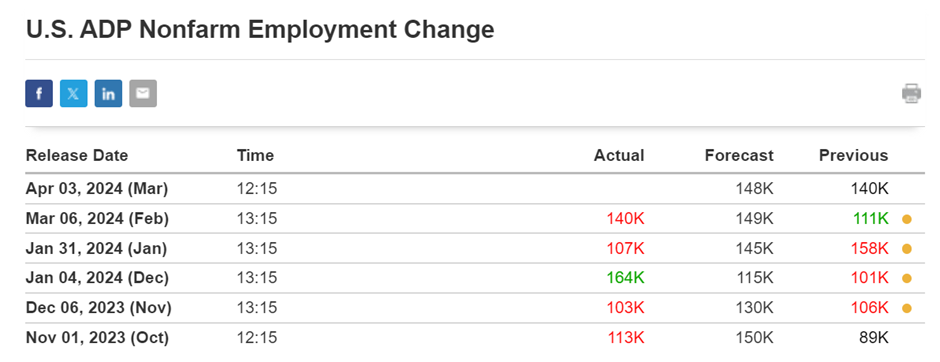Image resolution: width=940 pixels, height=362 pixels.
Task: Click the revision dot beside 101K
Action: point(906,279)
